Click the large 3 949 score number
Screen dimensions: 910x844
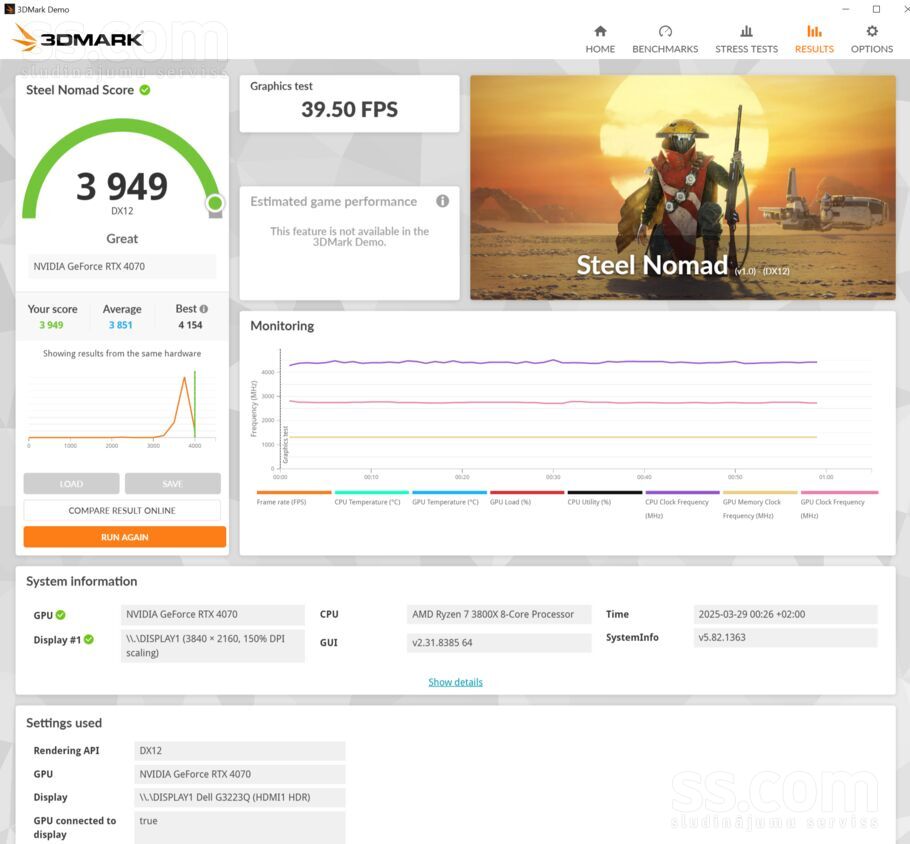[x=122, y=186]
